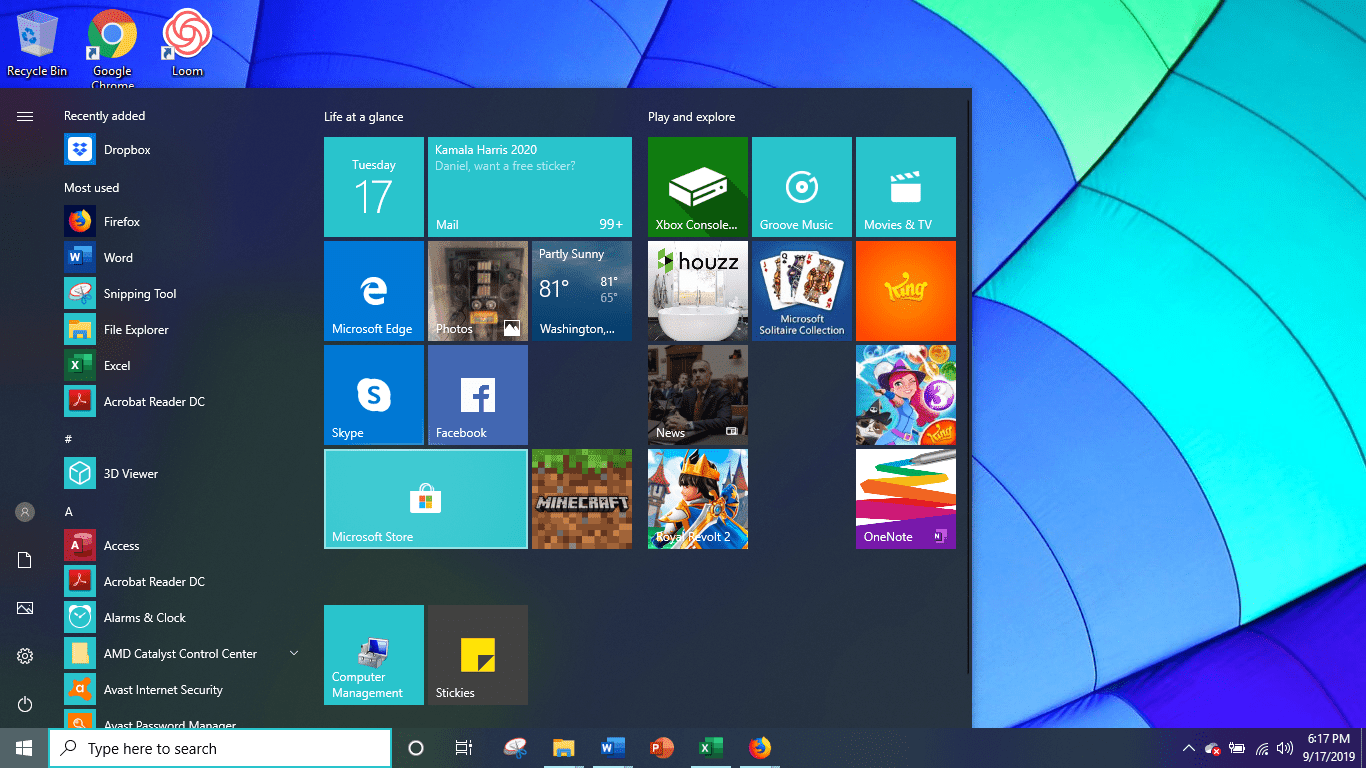Open the houzz tile
This screenshot has width=1366, height=768.
[698, 291]
